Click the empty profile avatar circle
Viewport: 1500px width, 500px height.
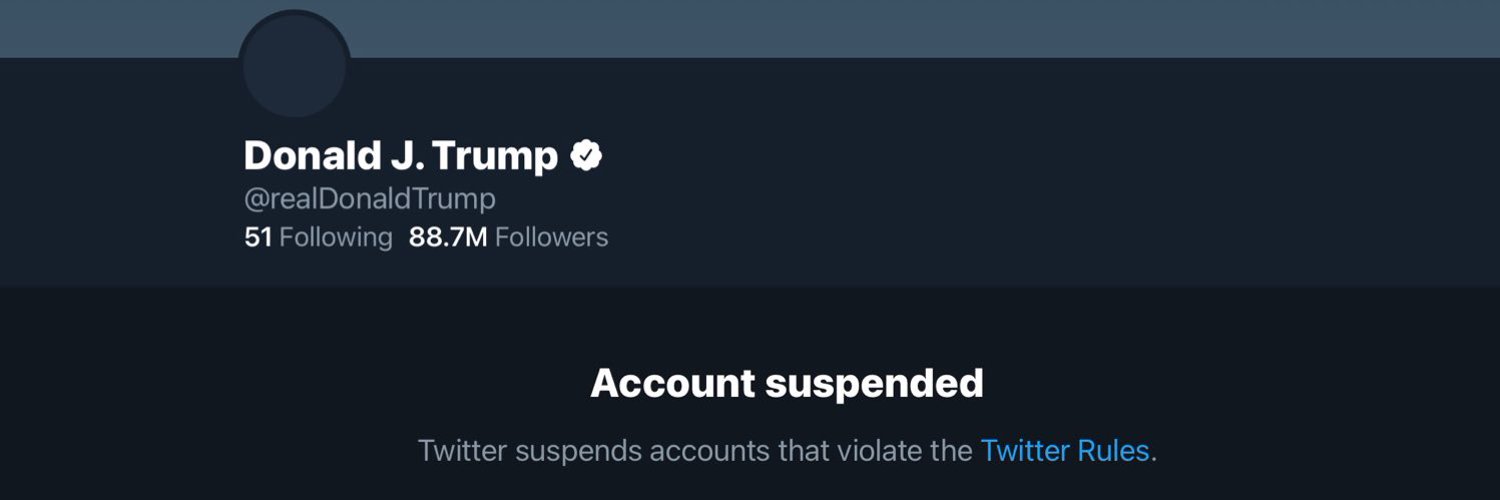click(x=294, y=66)
